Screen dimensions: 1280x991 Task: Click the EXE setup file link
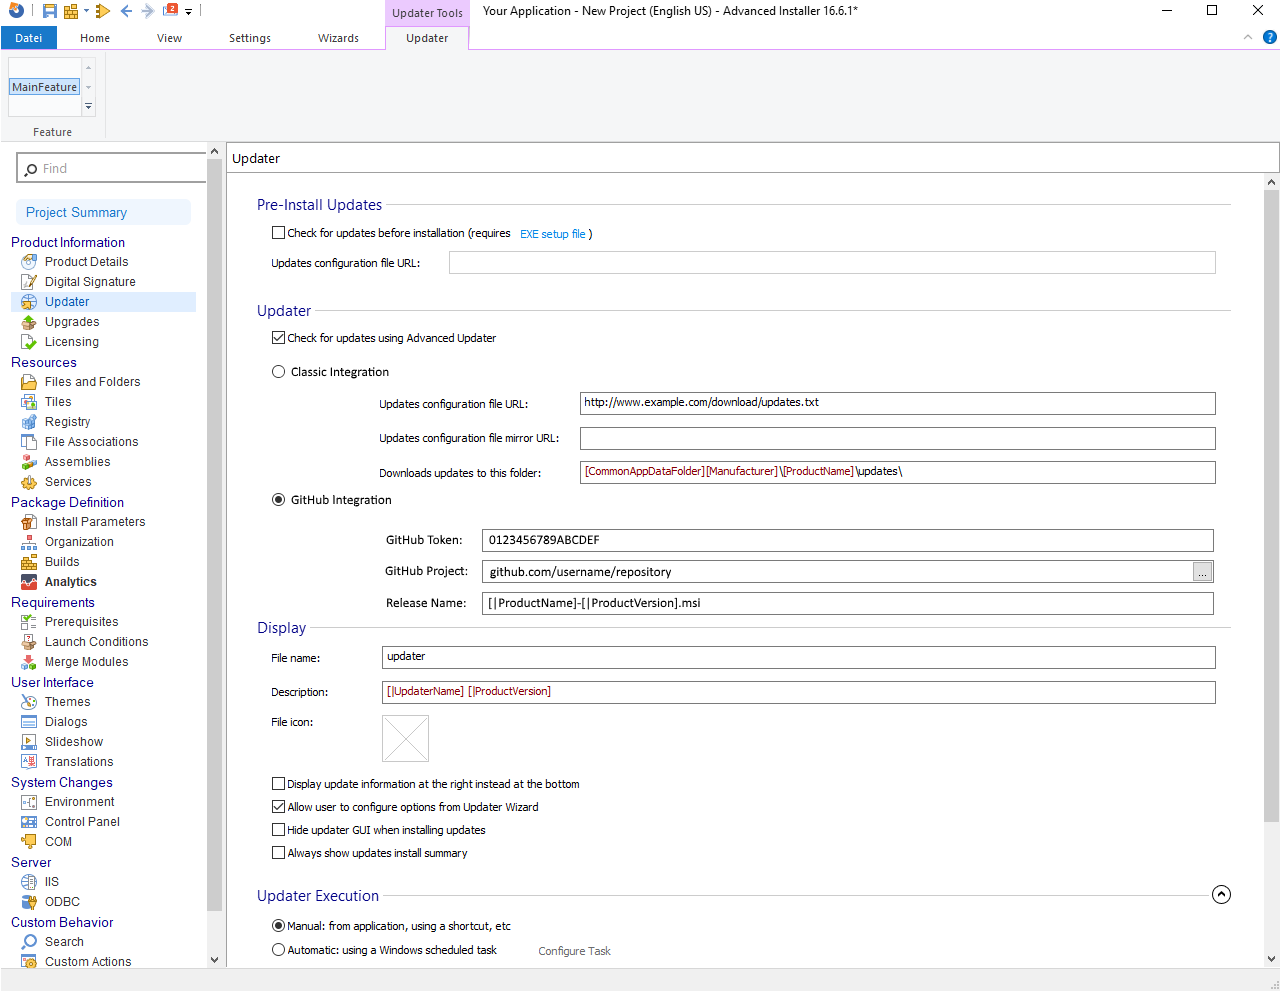pyautogui.click(x=552, y=234)
